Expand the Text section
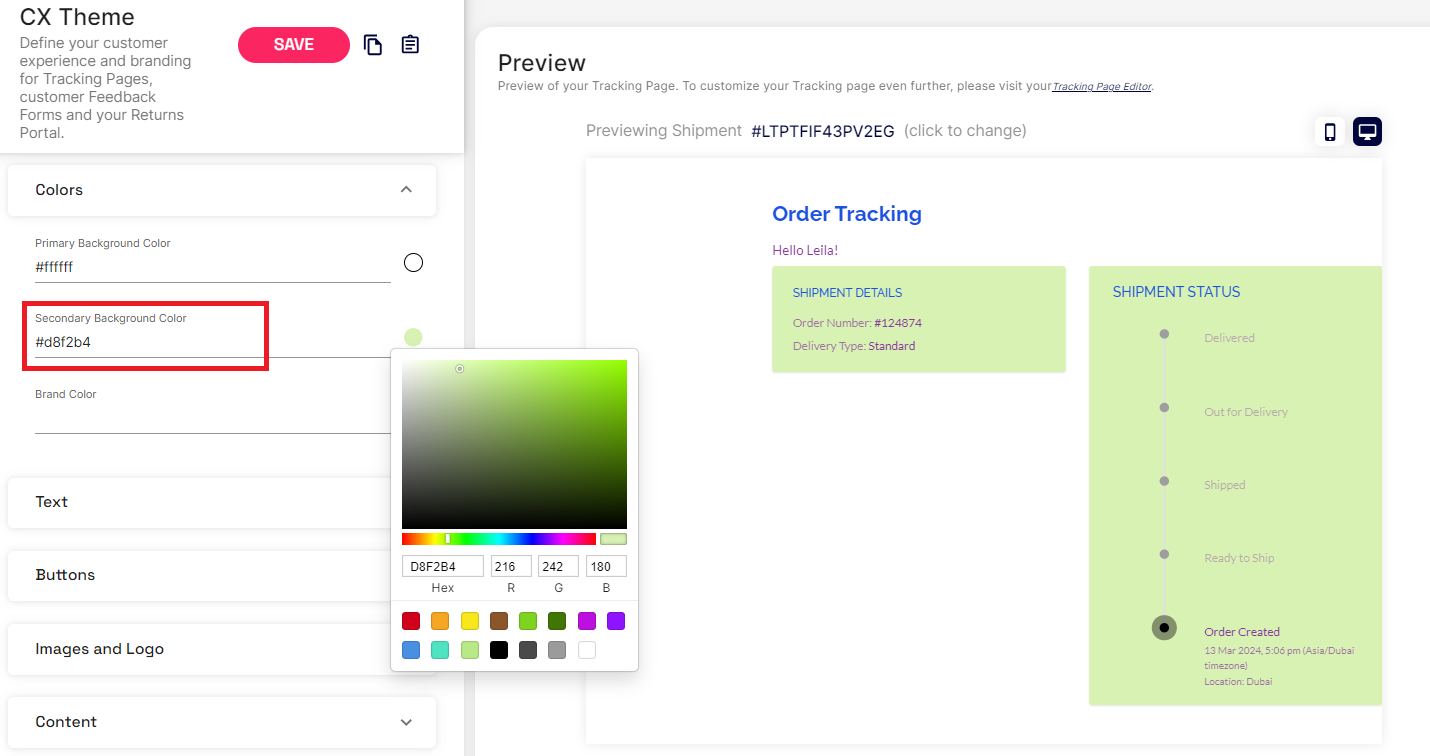1430x756 pixels. click(200, 502)
